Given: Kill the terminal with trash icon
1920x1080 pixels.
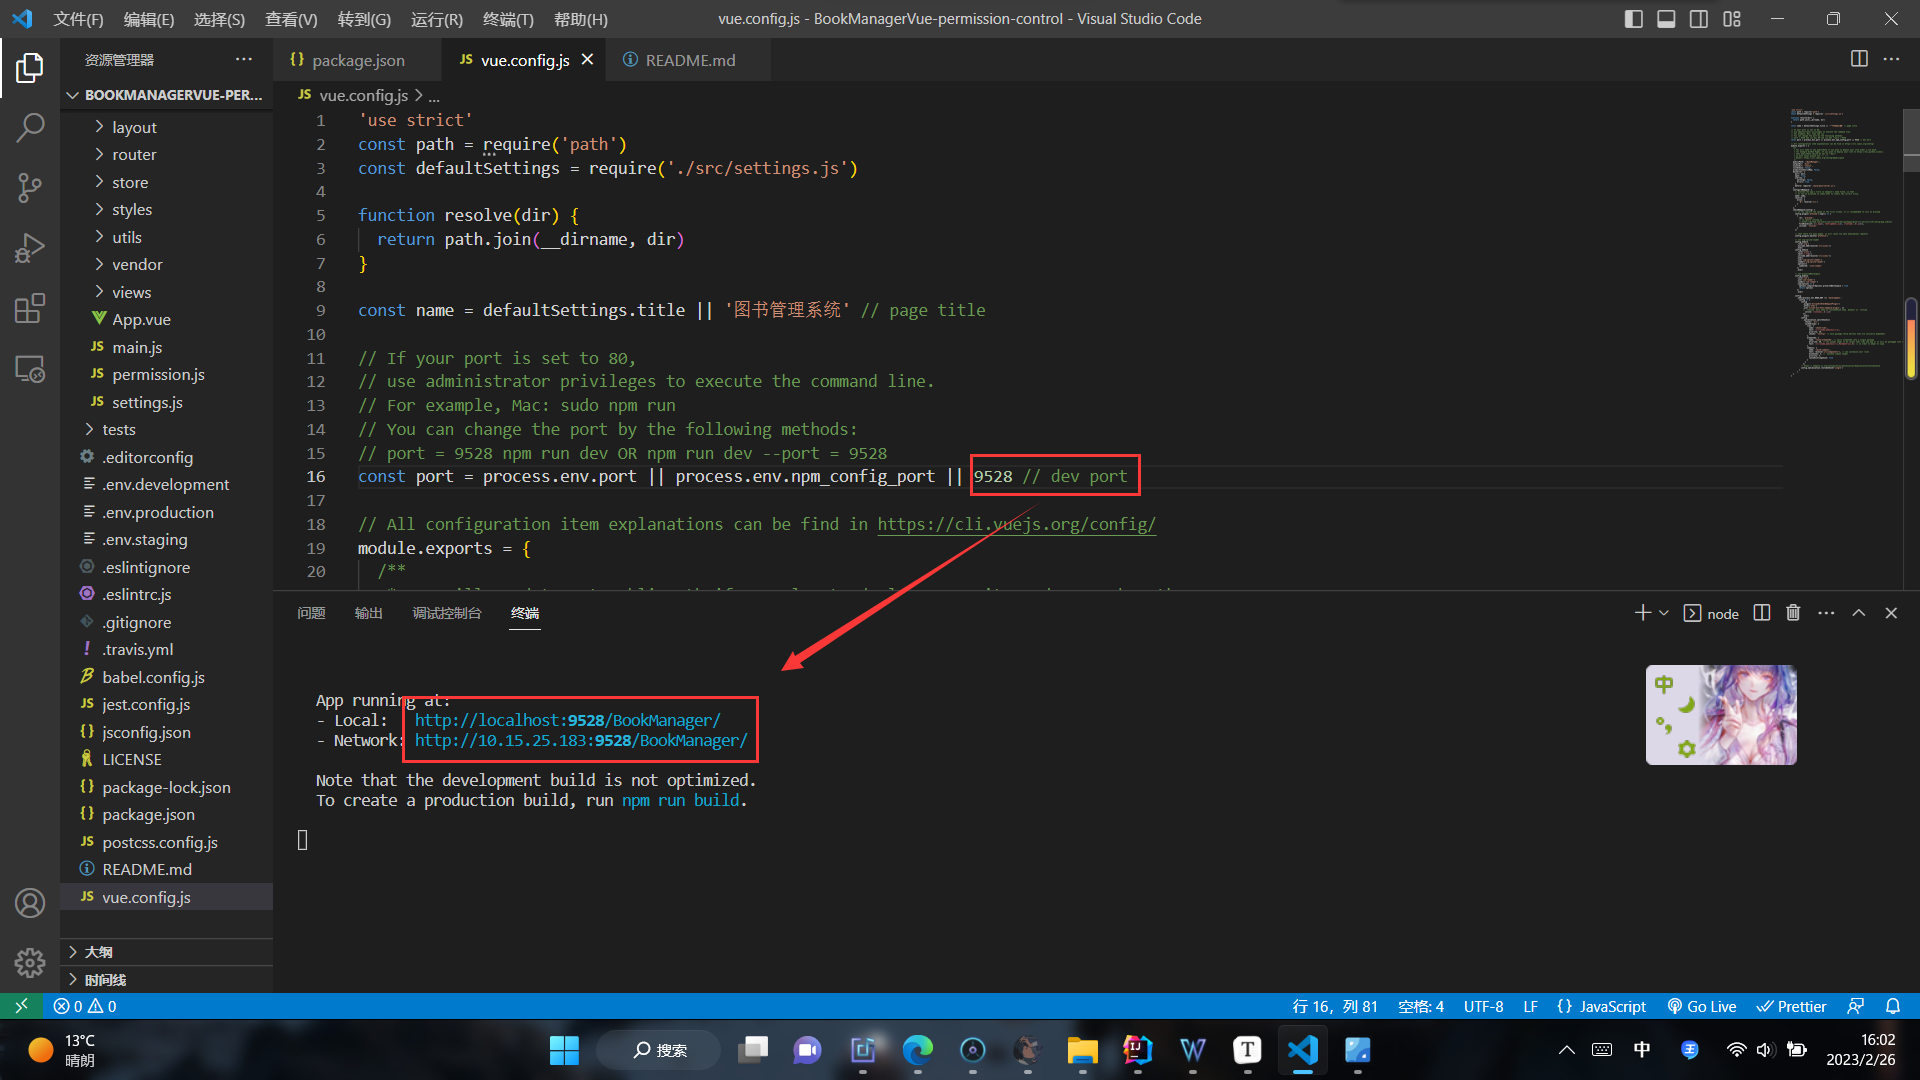Looking at the screenshot, I should [1793, 613].
